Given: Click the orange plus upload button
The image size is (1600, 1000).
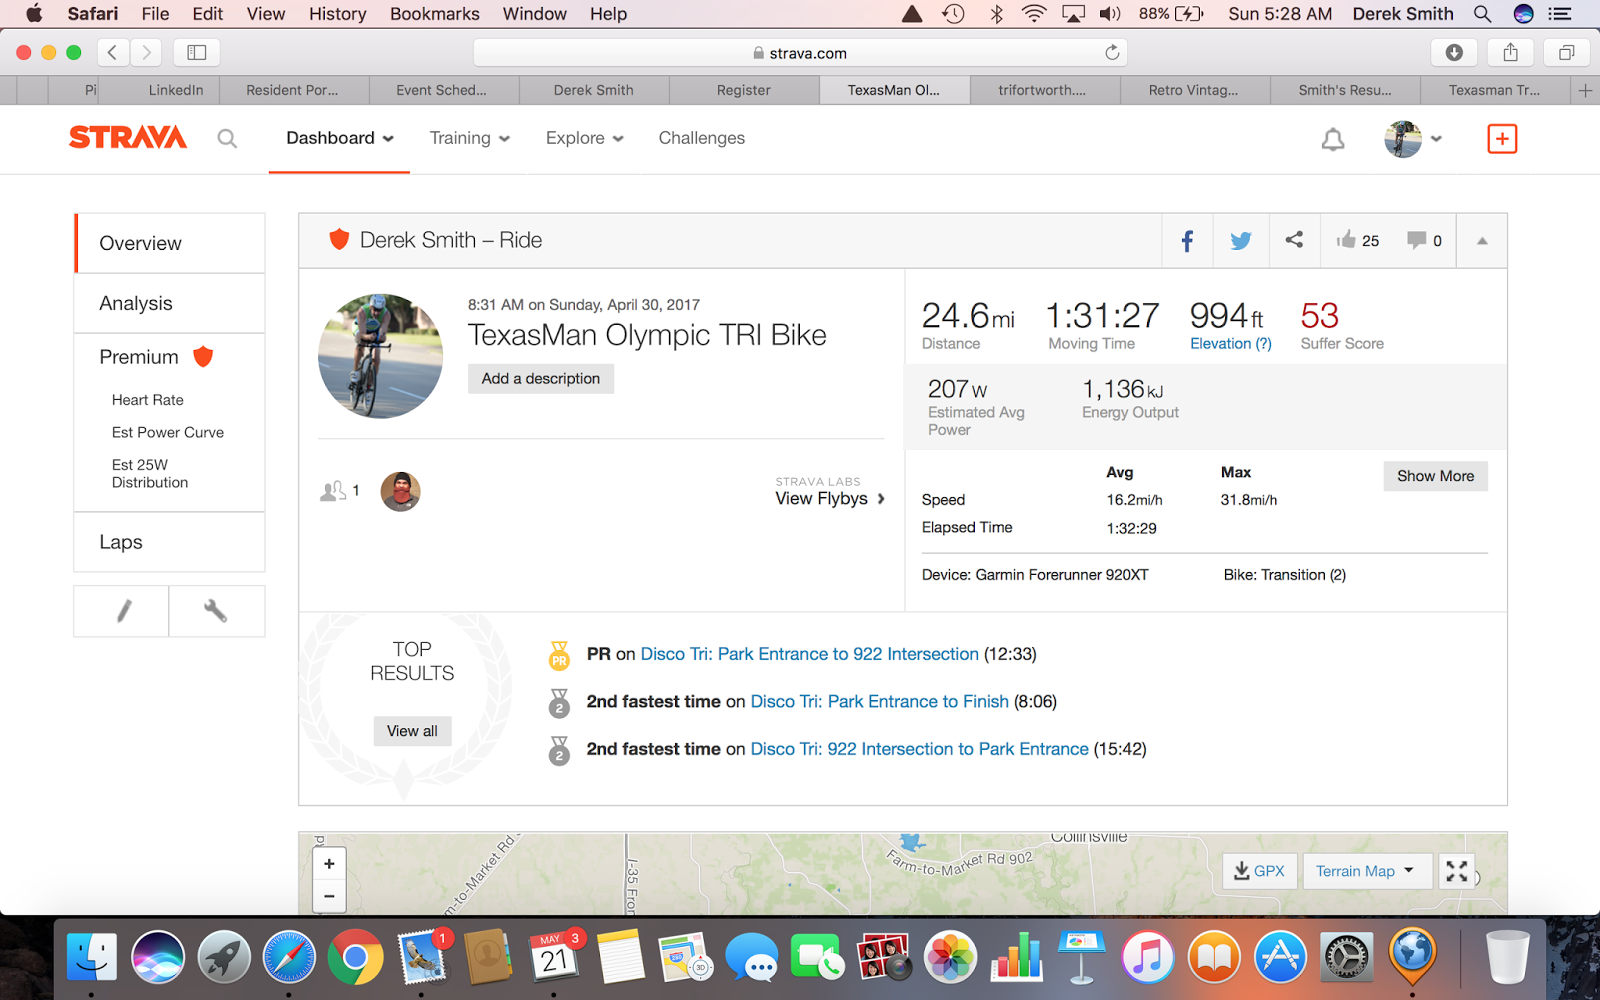Looking at the screenshot, I should 1501,138.
